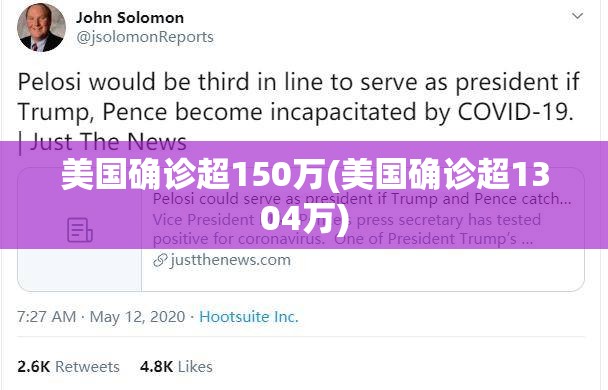Select the link card thumbnail placeholder area
The image size is (608, 390).
[80, 230]
